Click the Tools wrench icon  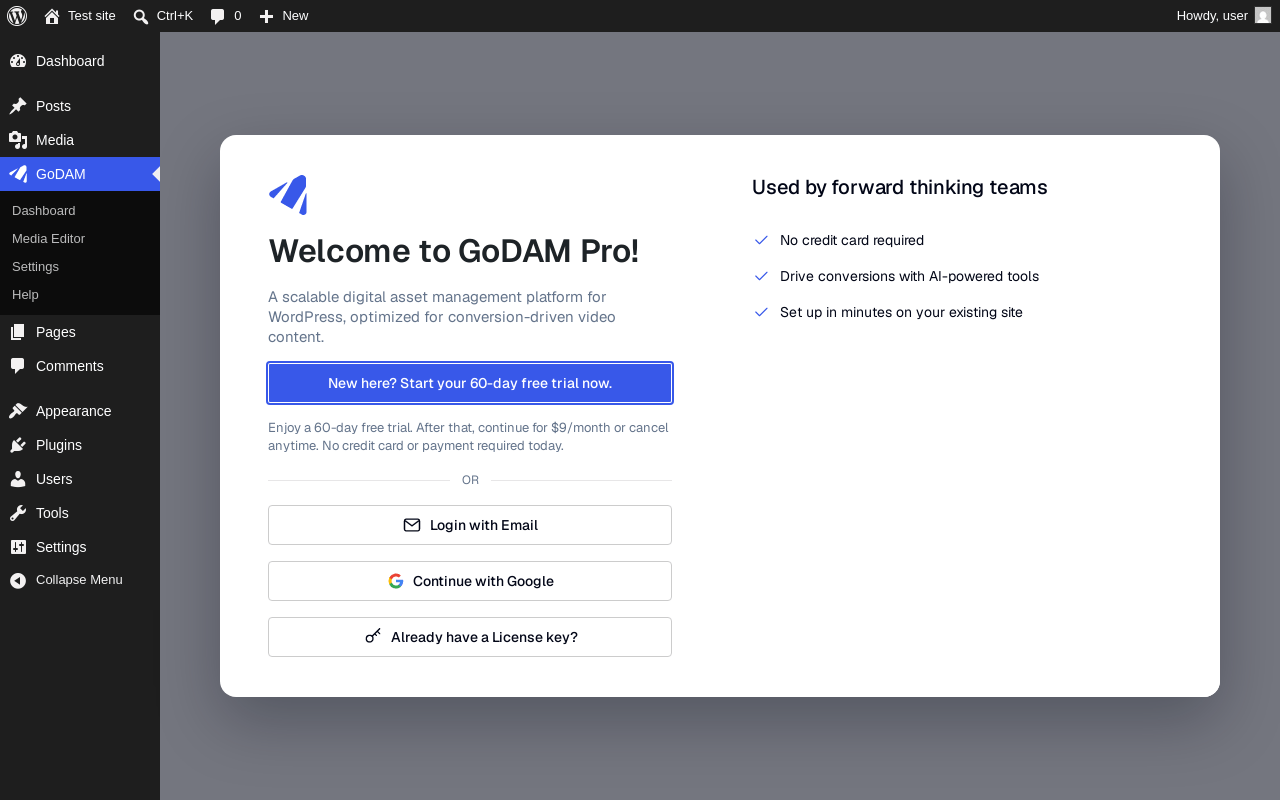[x=18, y=513]
